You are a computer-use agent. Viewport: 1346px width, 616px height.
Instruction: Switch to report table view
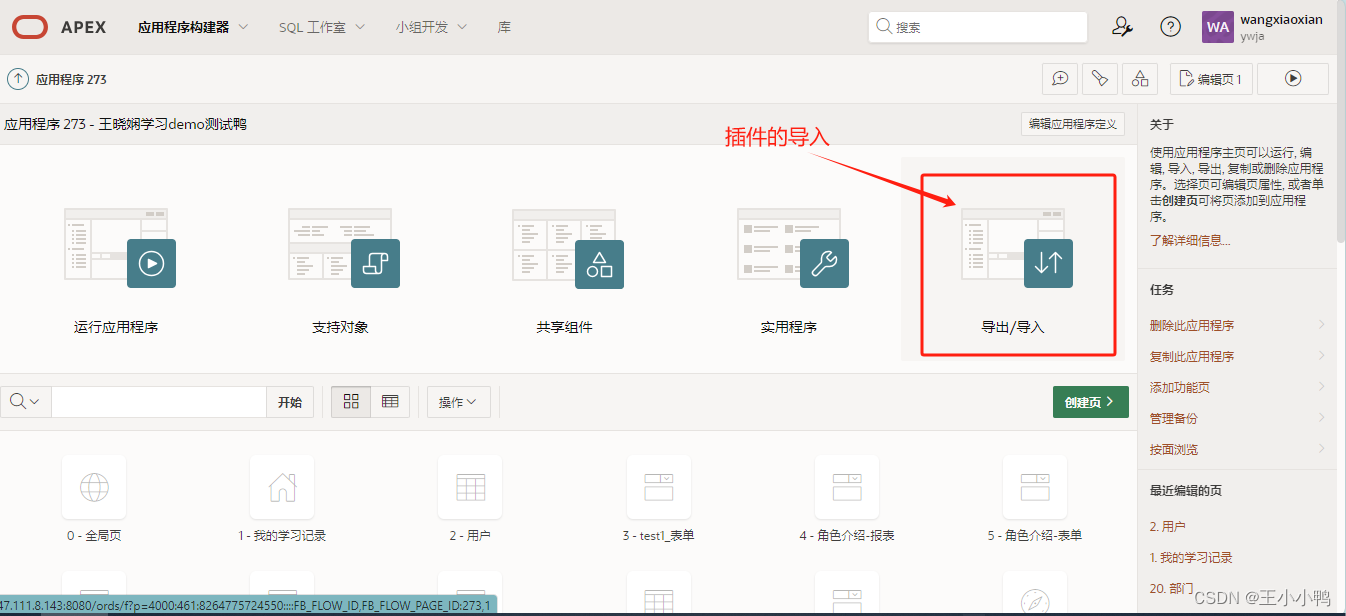coord(390,401)
